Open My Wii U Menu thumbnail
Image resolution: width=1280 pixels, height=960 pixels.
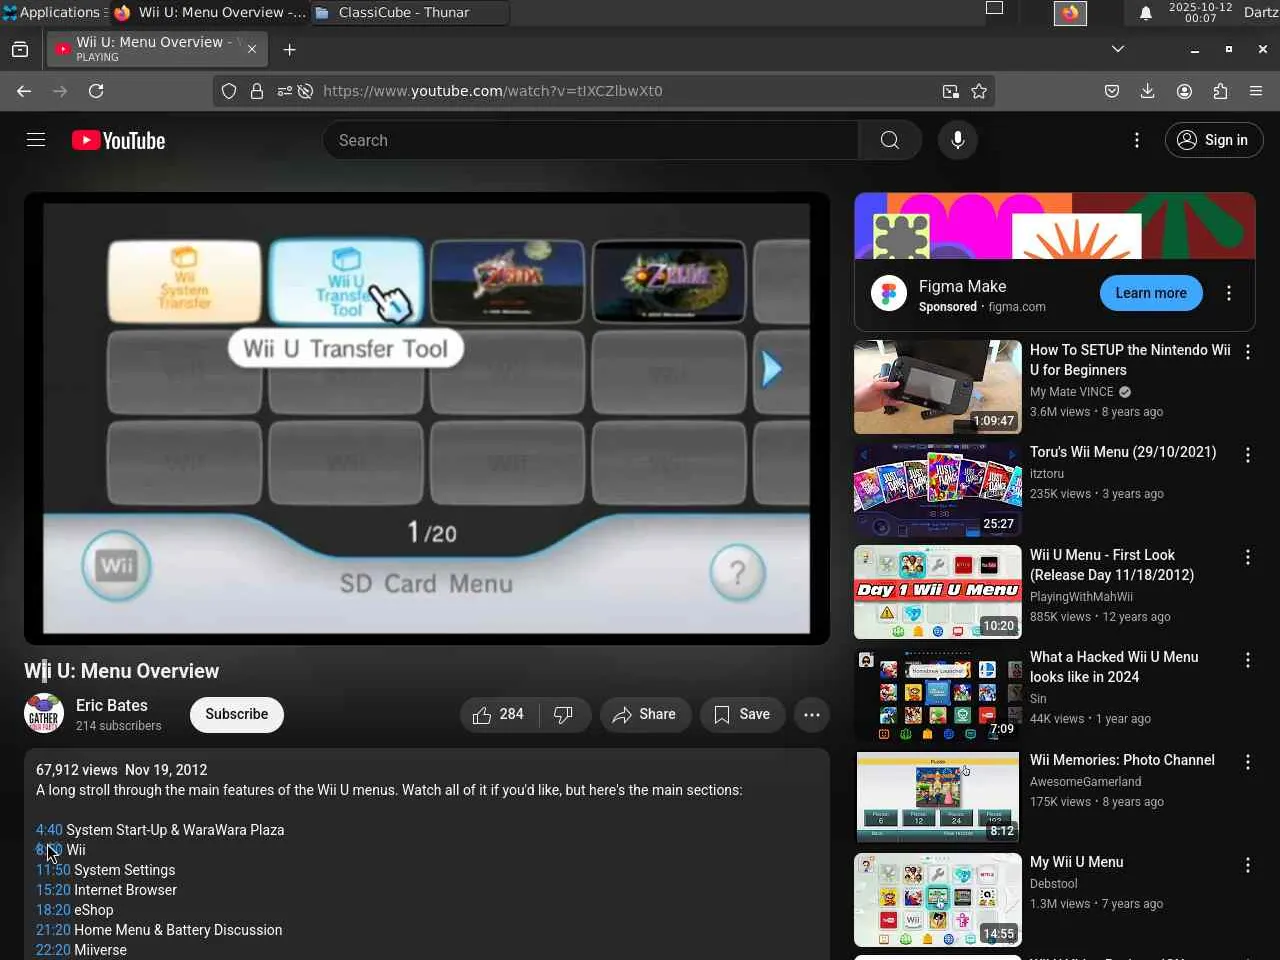[x=938, y=900]
